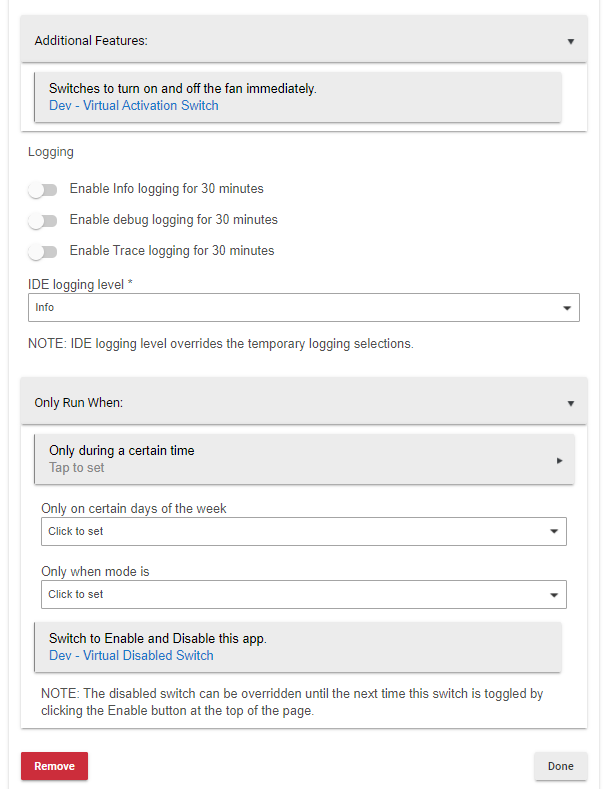Click the Only Run When header title
The image size is (611, 789).
[x=78, y=403]
